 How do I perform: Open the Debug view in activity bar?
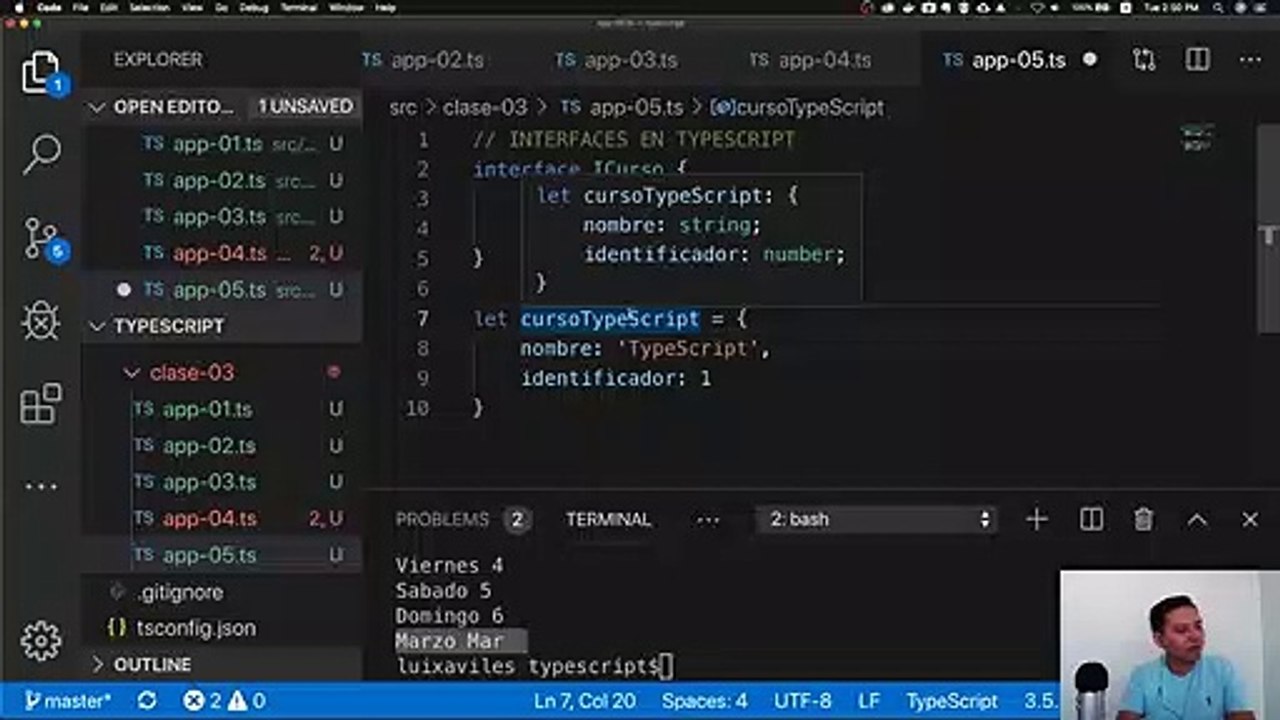pyautogui.click(x=41, y=322)
